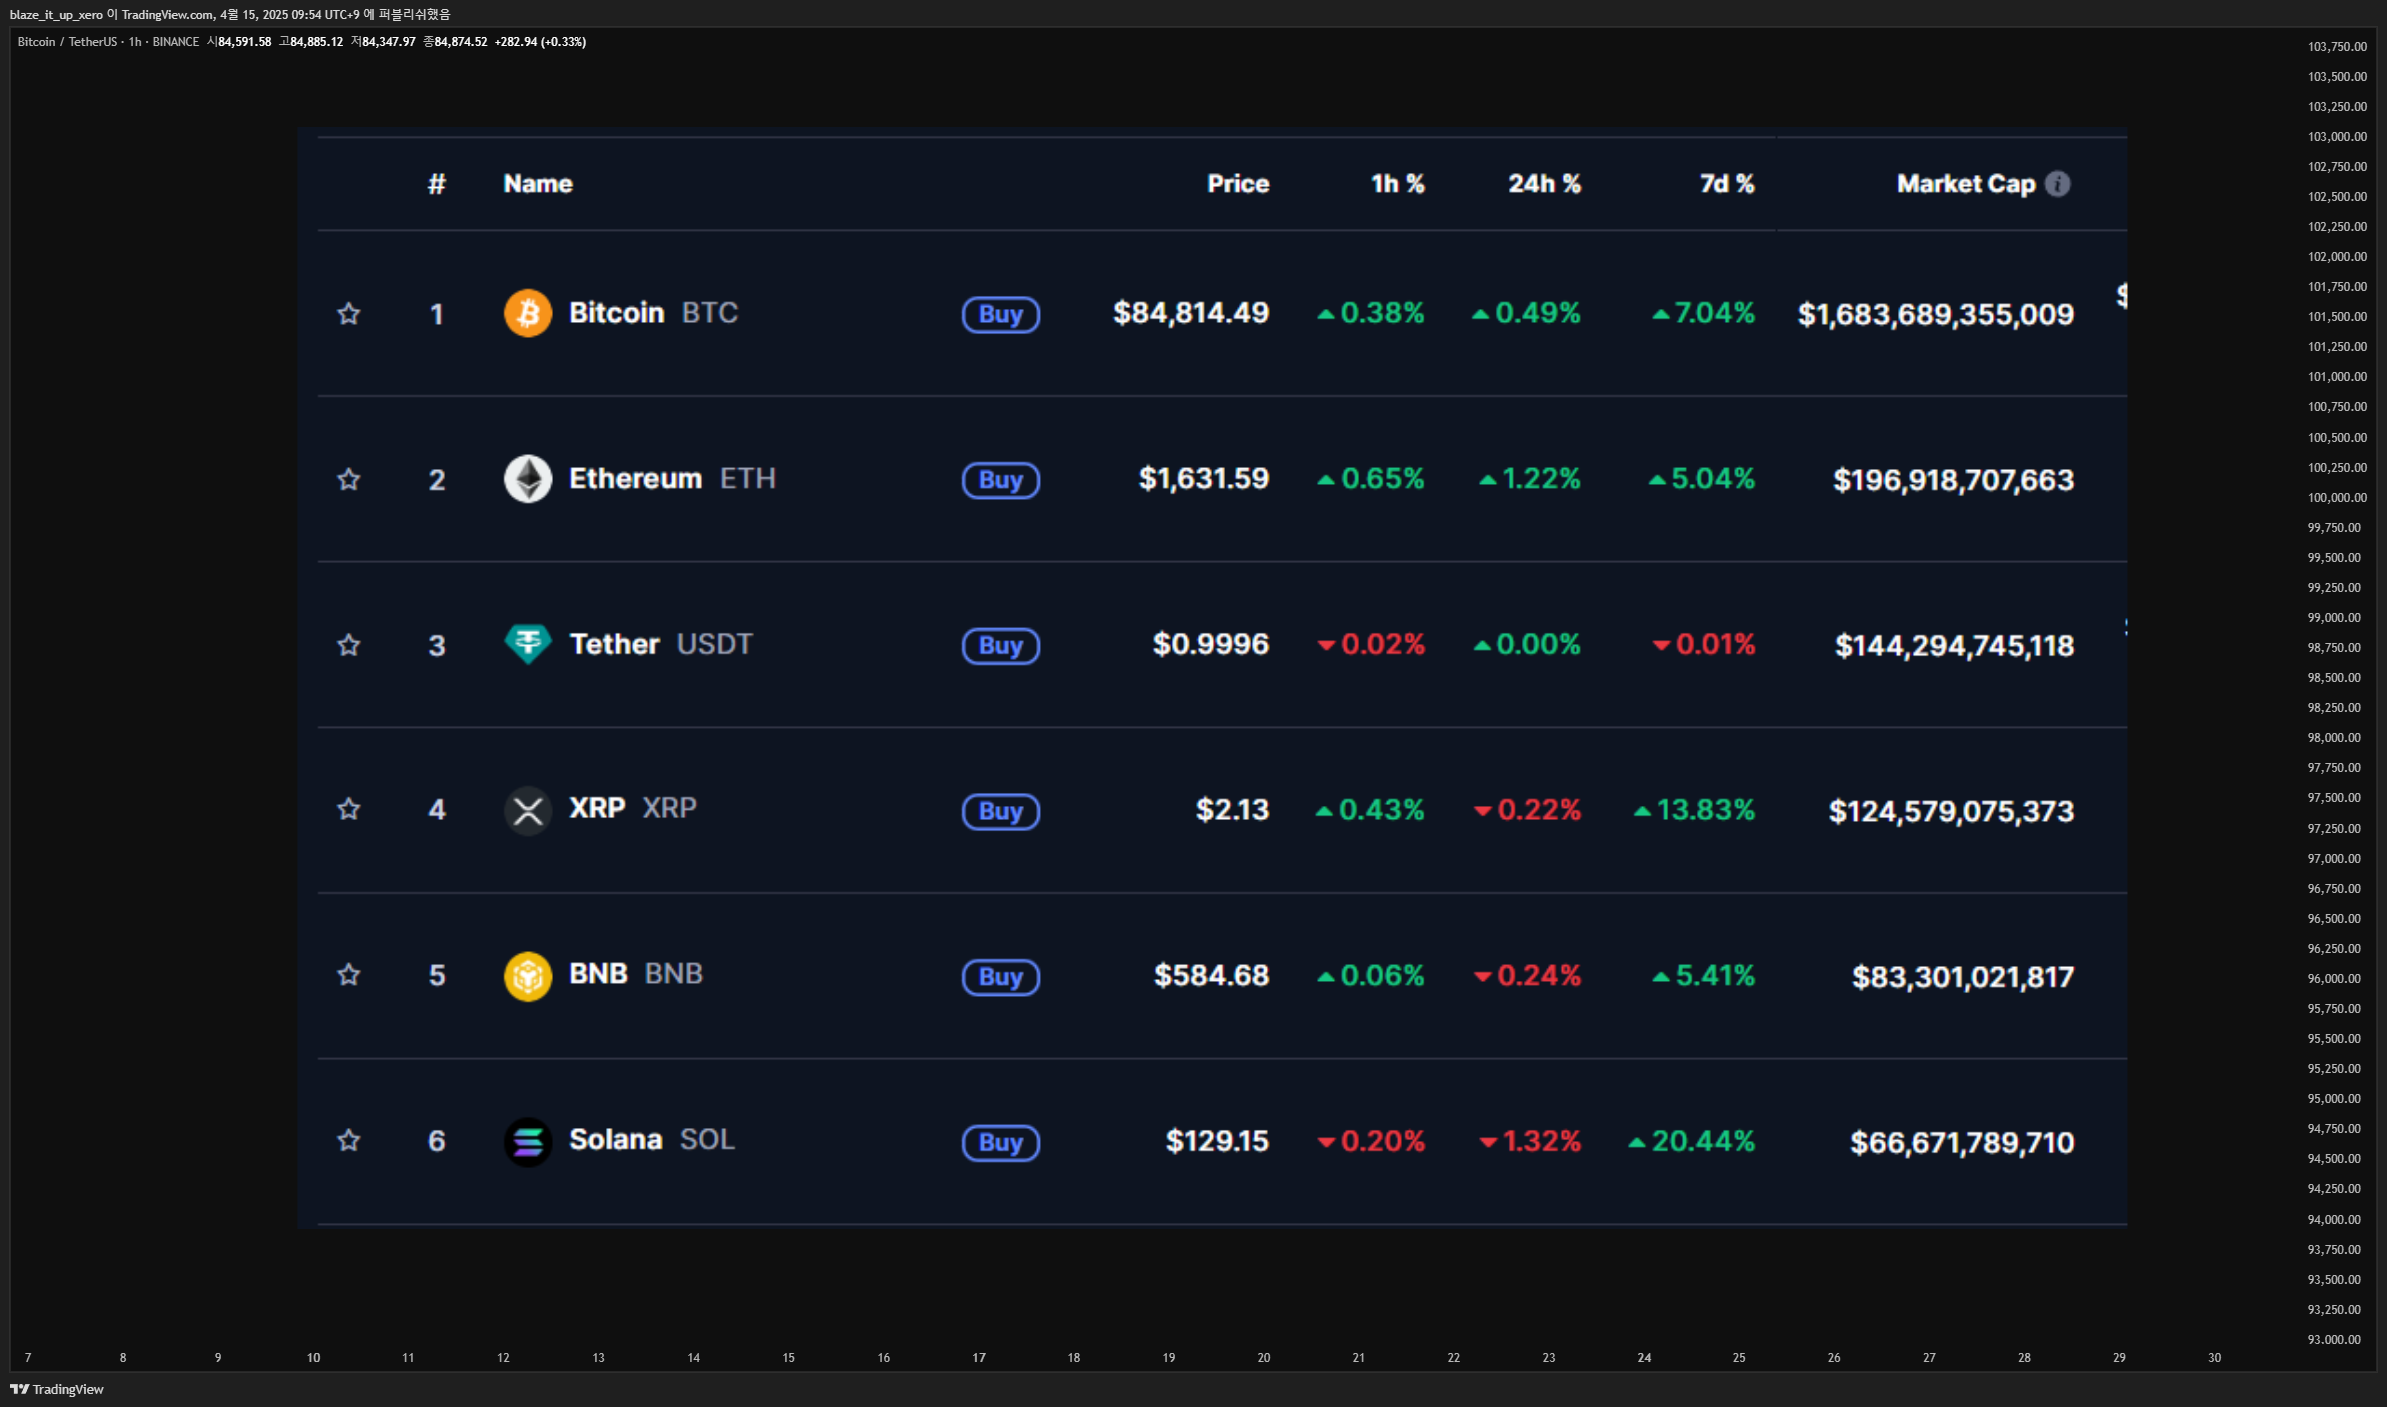
Task: Click the Buy button for Ethereum
Action: pyautogui.click(x=1001, y=480)
